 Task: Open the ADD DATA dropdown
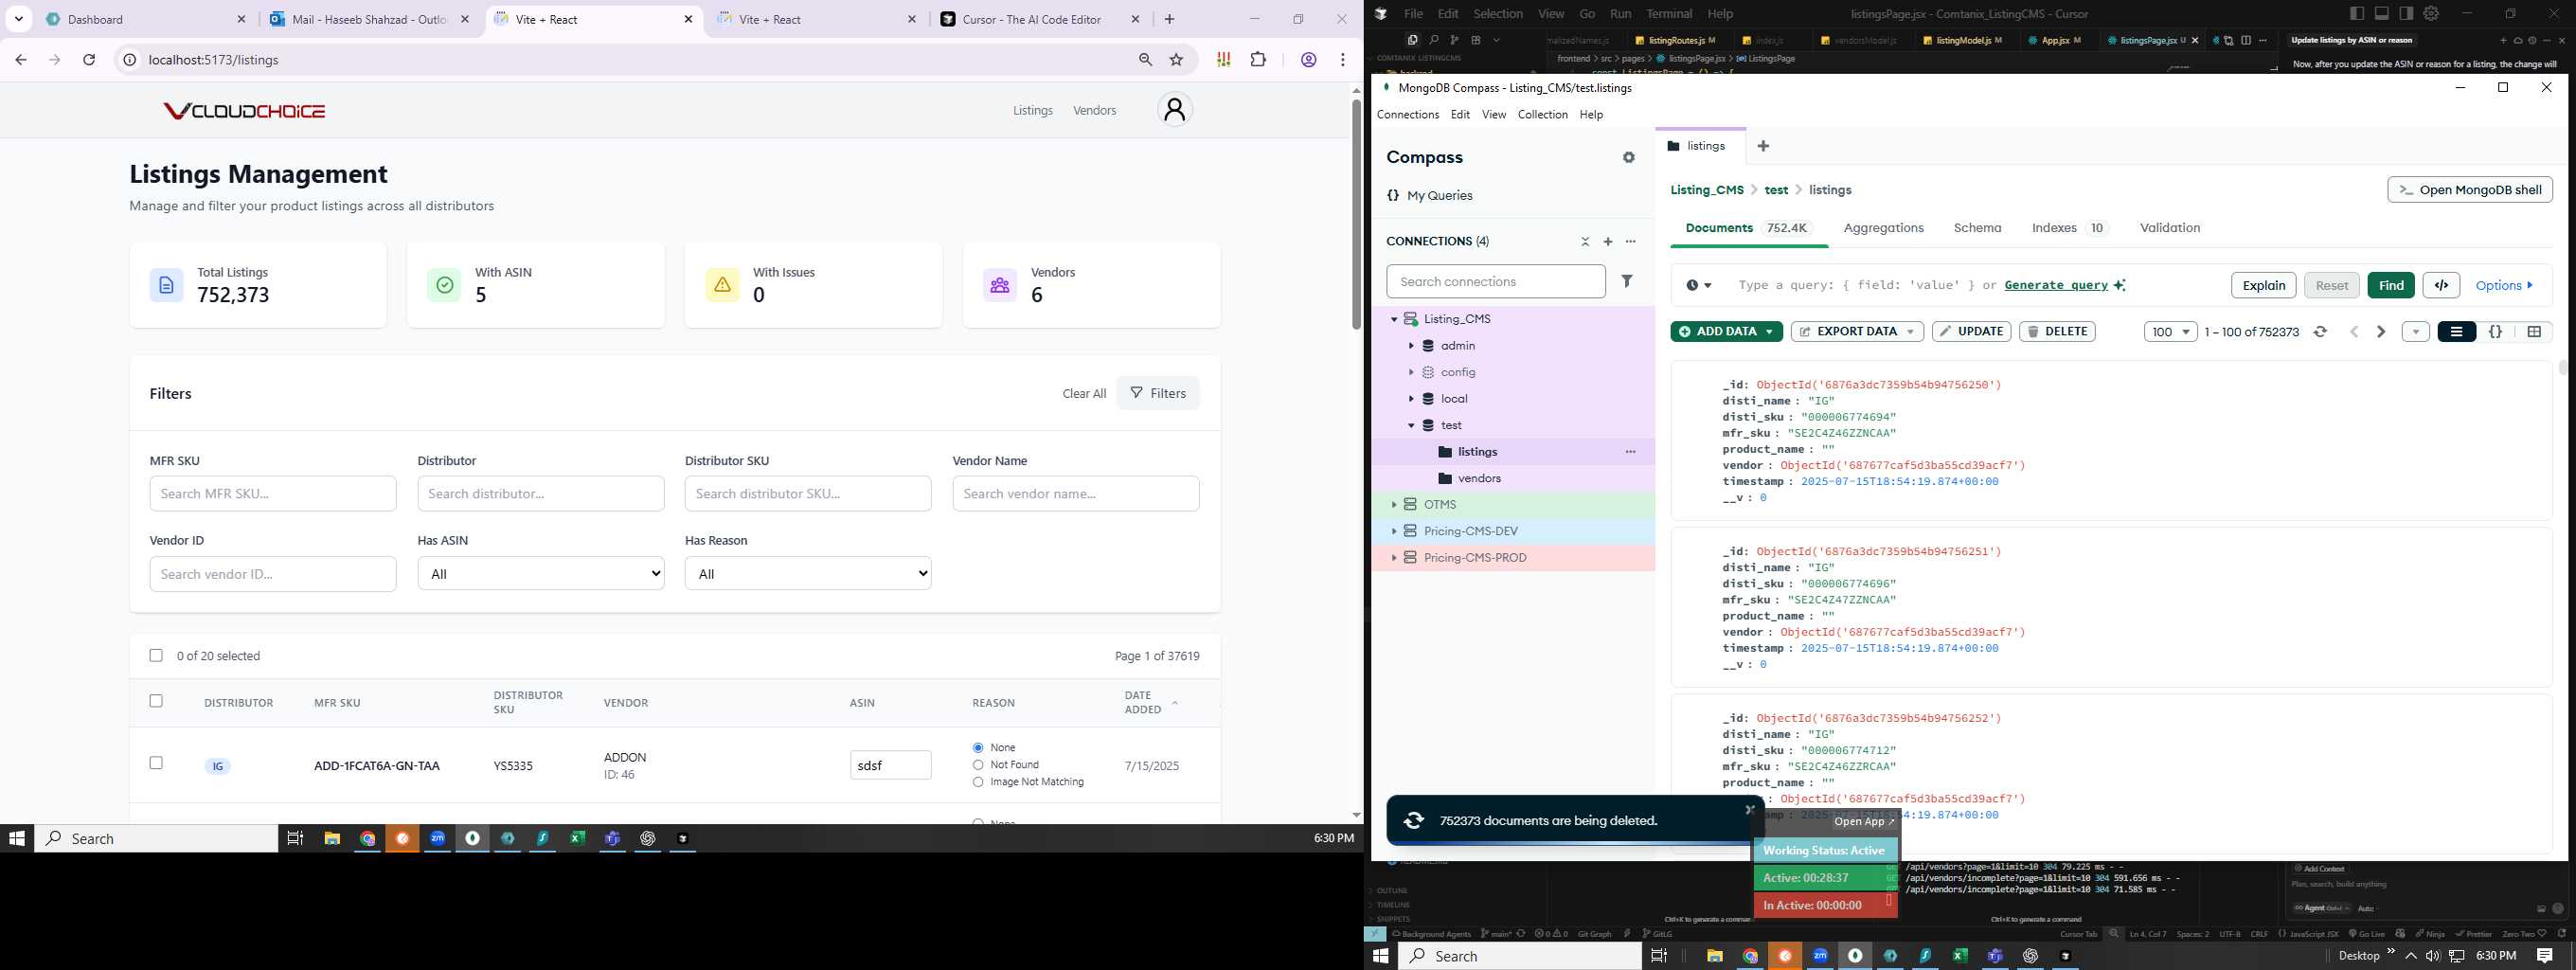[1726, 332]
